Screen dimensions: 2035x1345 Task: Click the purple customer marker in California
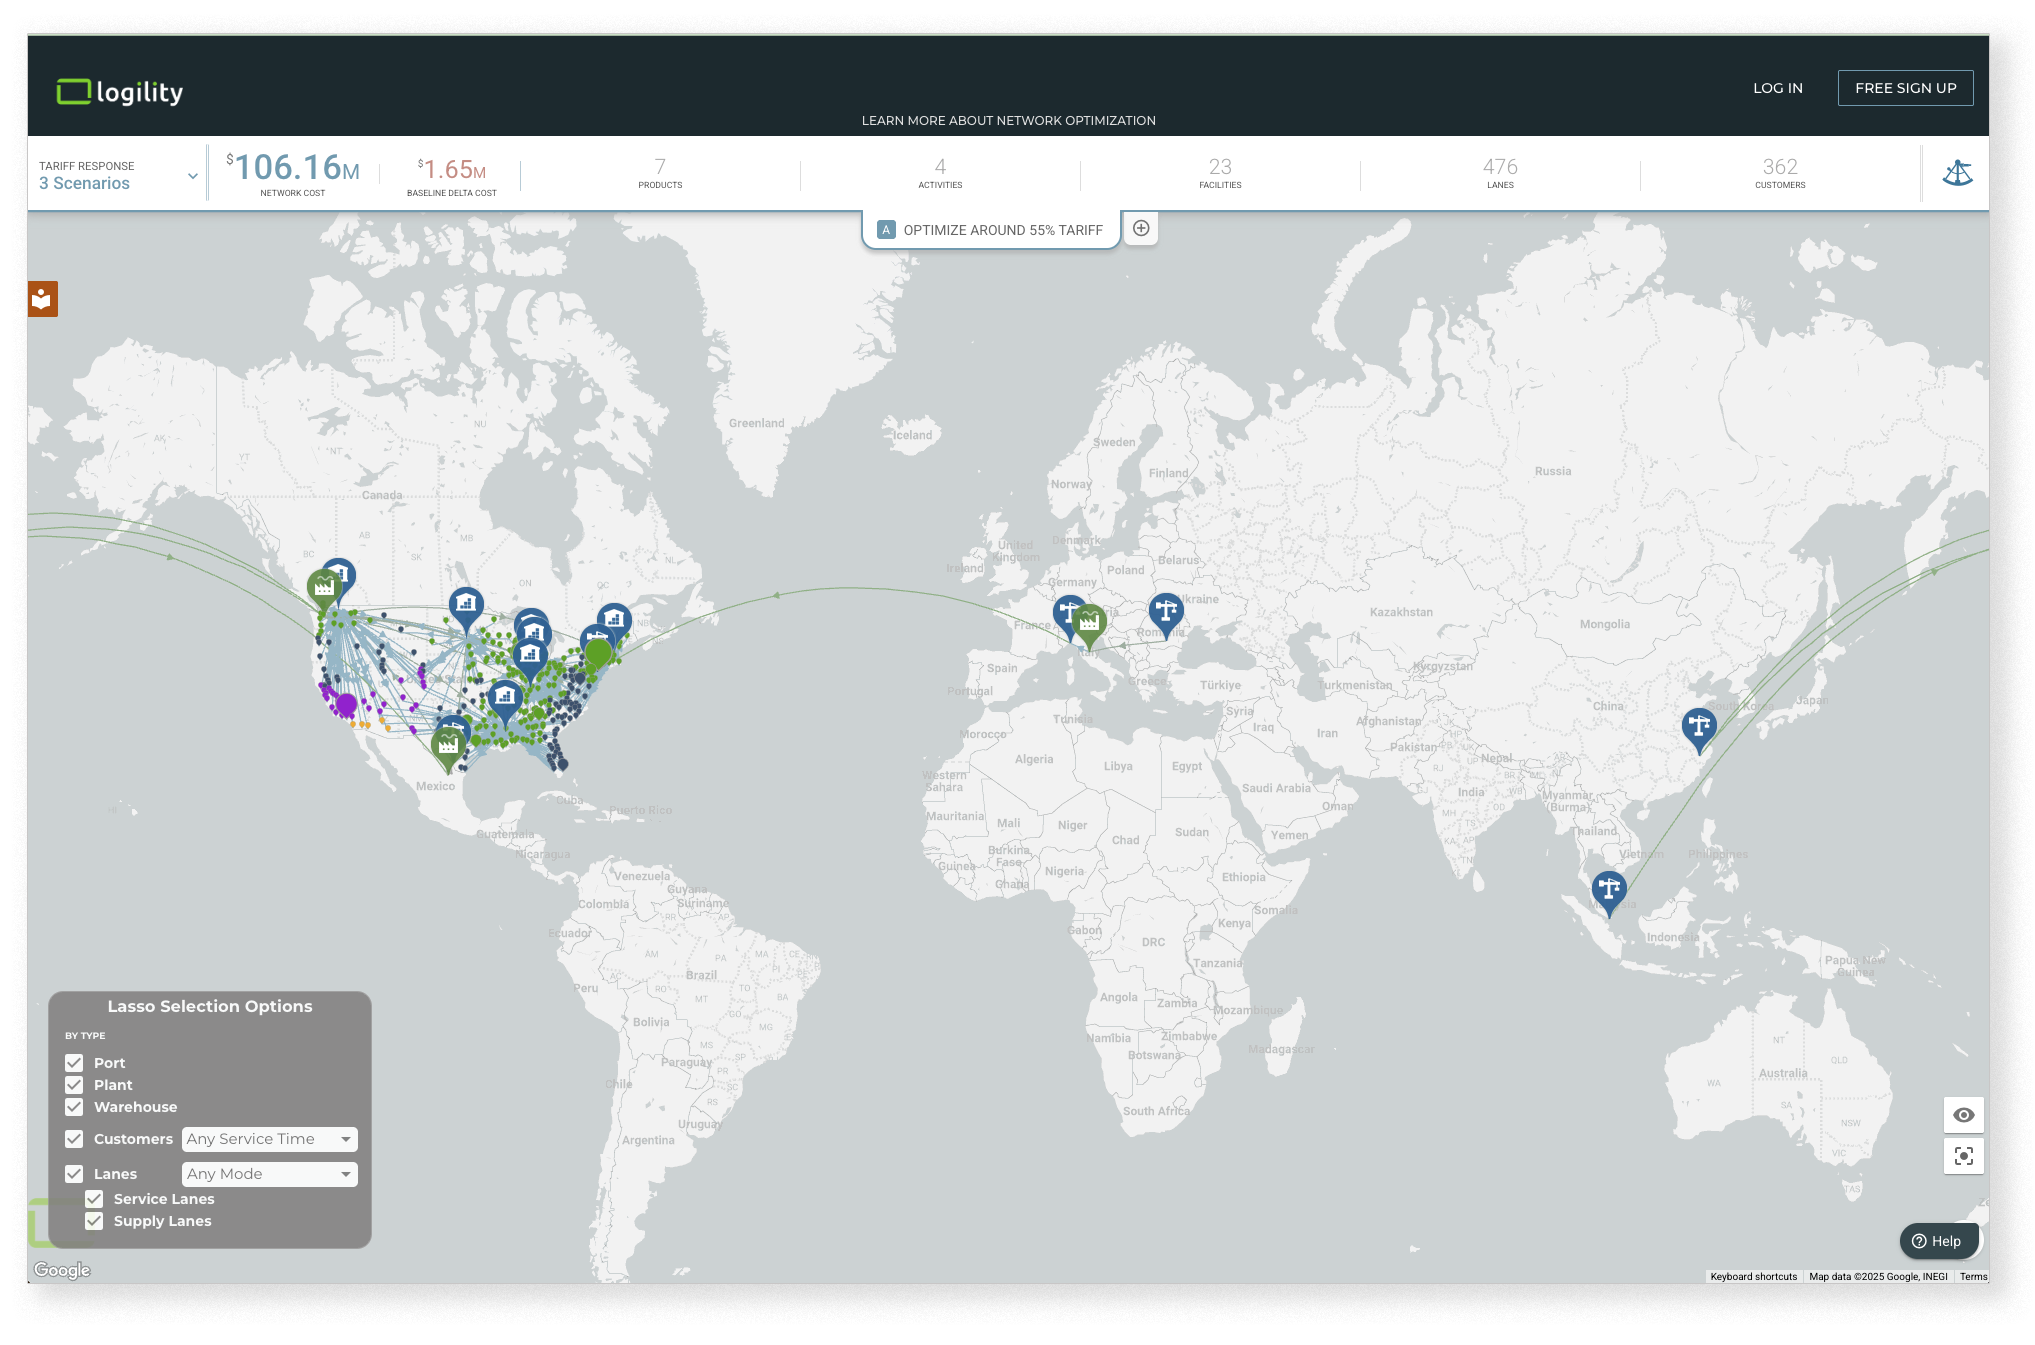pyautogui.click(x=346, y=704)
